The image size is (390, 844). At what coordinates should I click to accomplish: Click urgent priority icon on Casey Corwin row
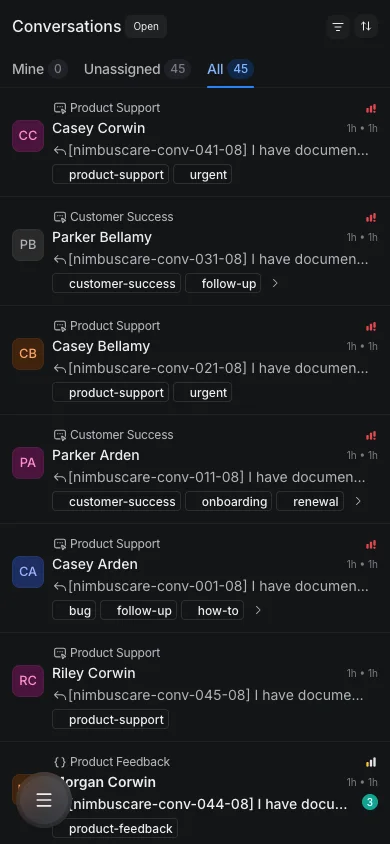click(371, 109)
